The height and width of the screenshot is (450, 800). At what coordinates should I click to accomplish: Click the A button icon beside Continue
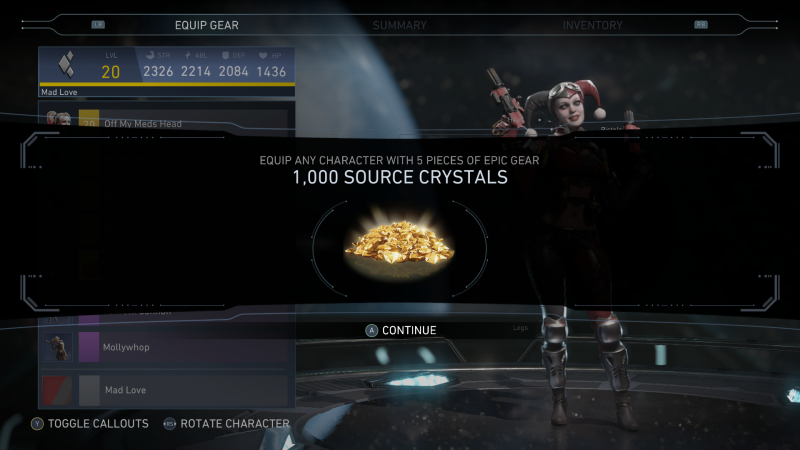(371, 331)
